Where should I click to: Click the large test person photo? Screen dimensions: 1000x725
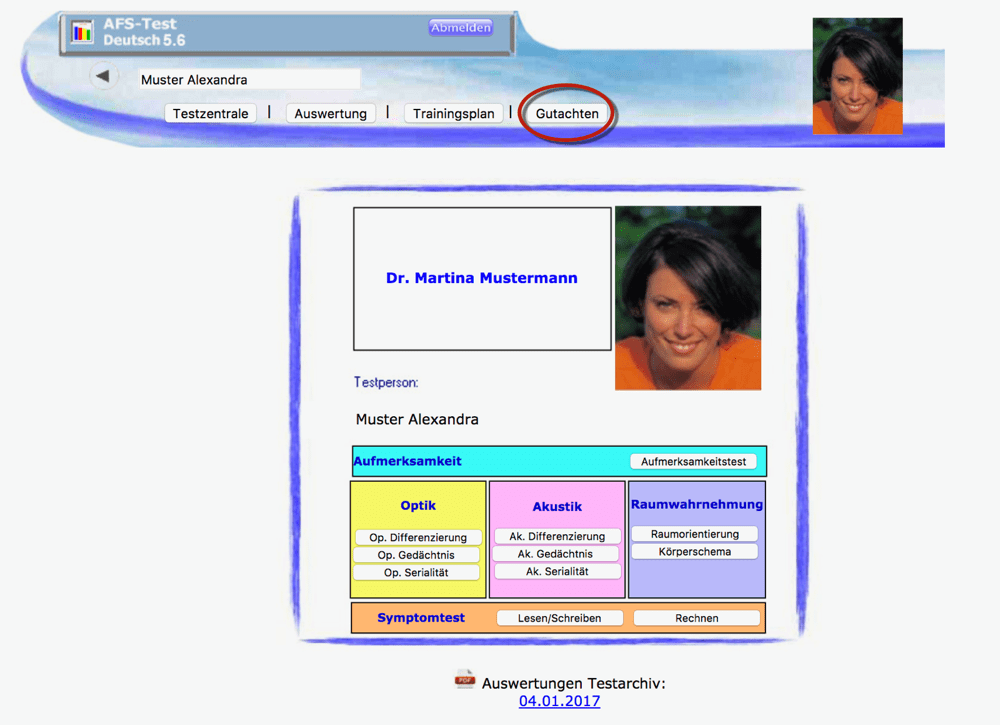688,298
